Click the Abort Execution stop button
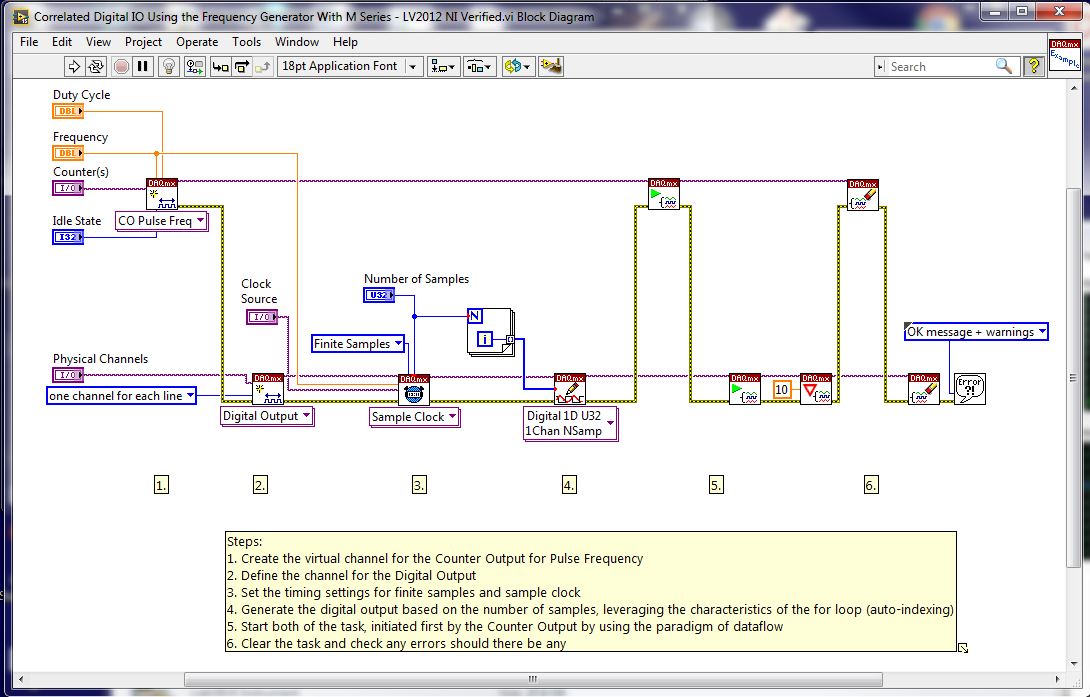Image resolution: width=1090 pixels, height=697 pixels. pos(121,67)
